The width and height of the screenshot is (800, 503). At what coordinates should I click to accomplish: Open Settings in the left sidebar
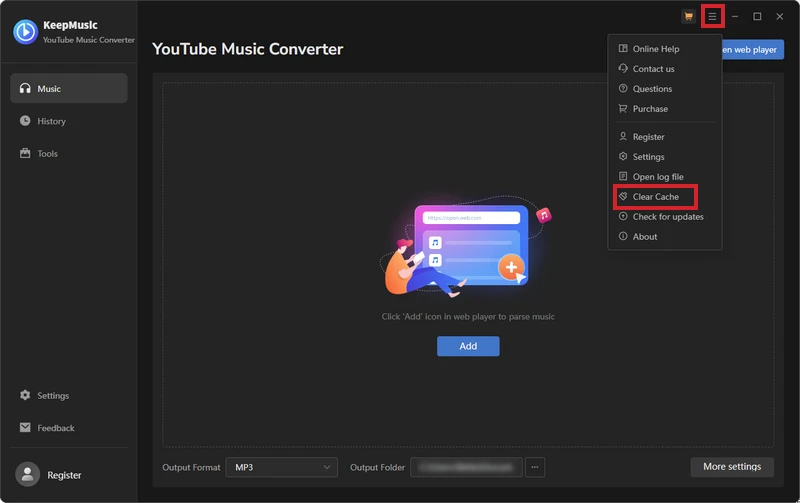69,395
